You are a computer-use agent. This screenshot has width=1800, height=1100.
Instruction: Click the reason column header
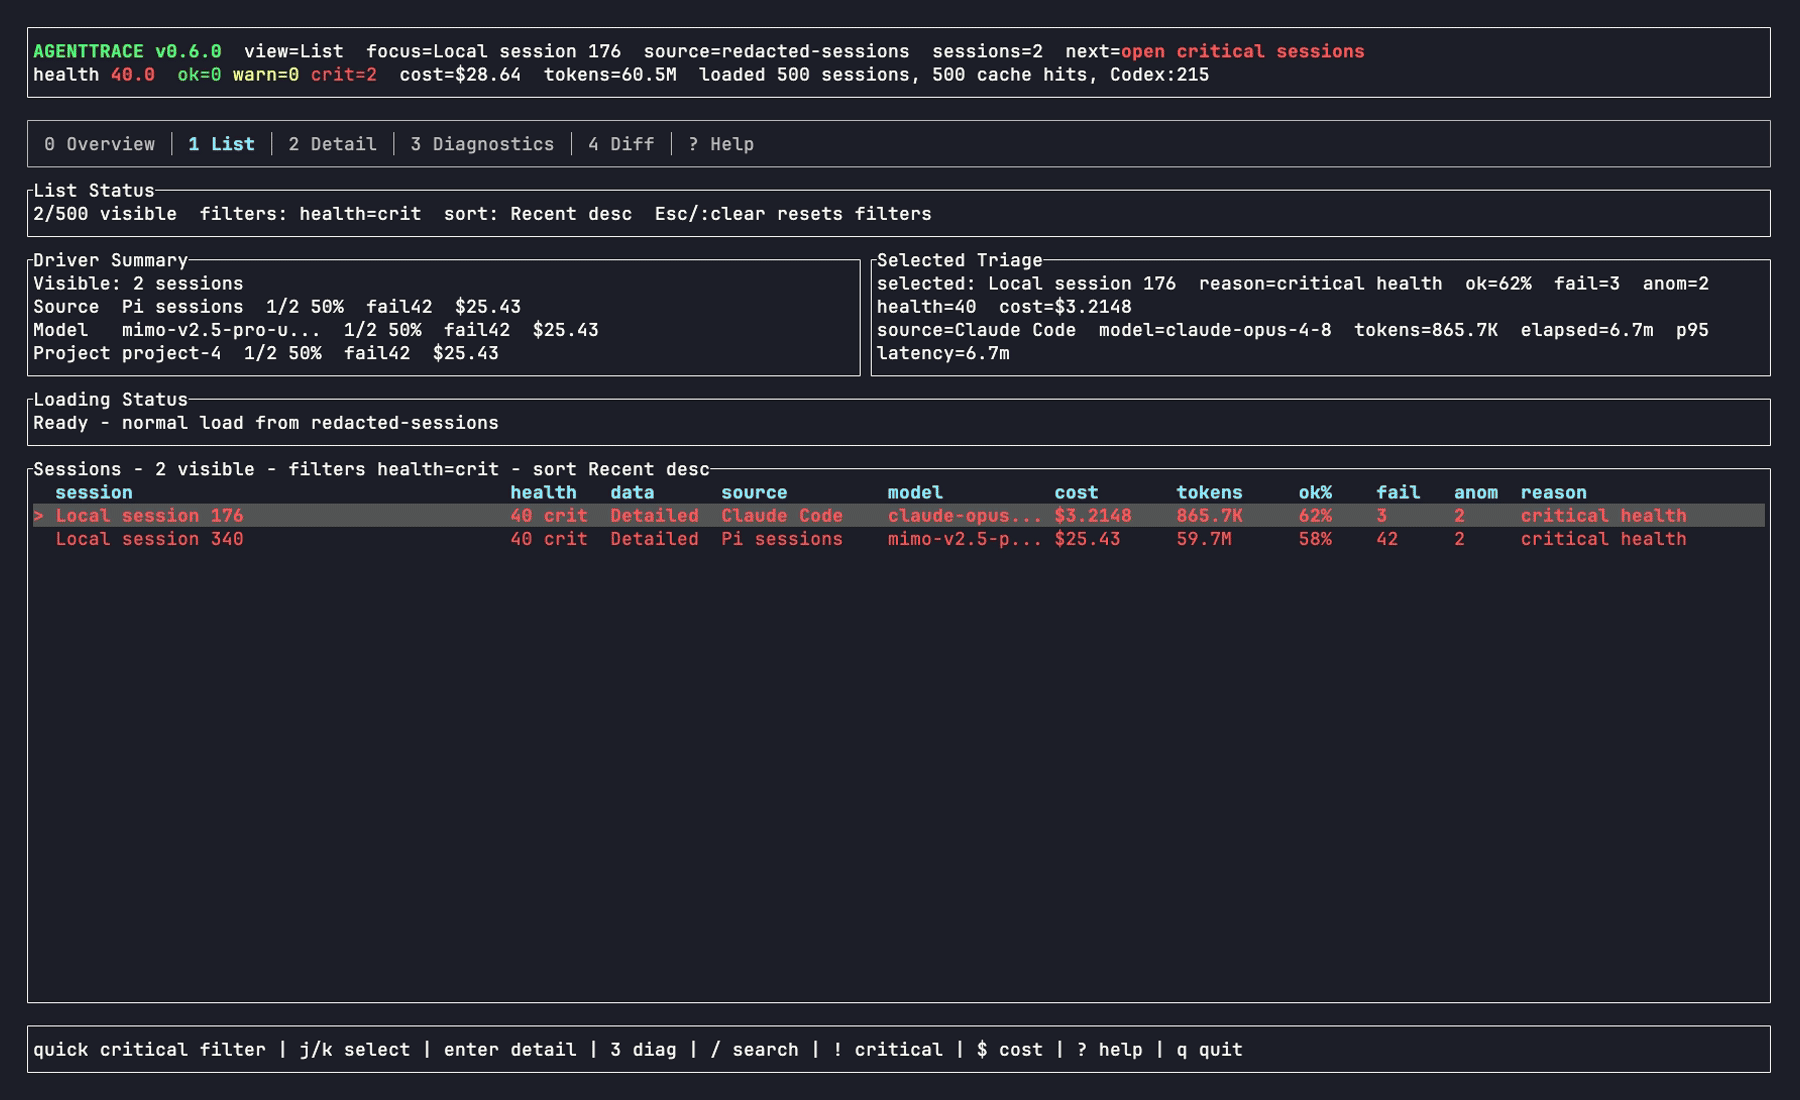(1553, 493)
